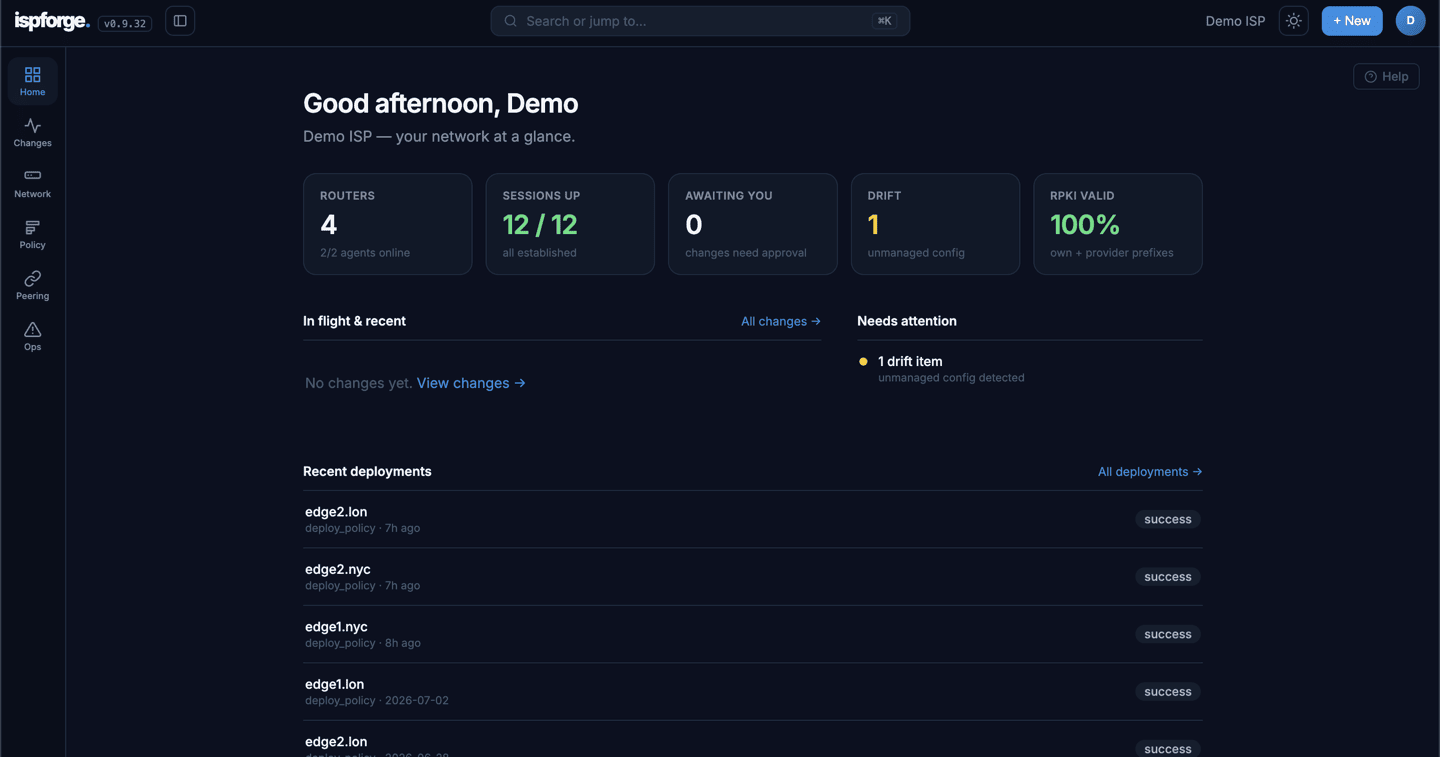Open Policy section in sidebar

32,234
